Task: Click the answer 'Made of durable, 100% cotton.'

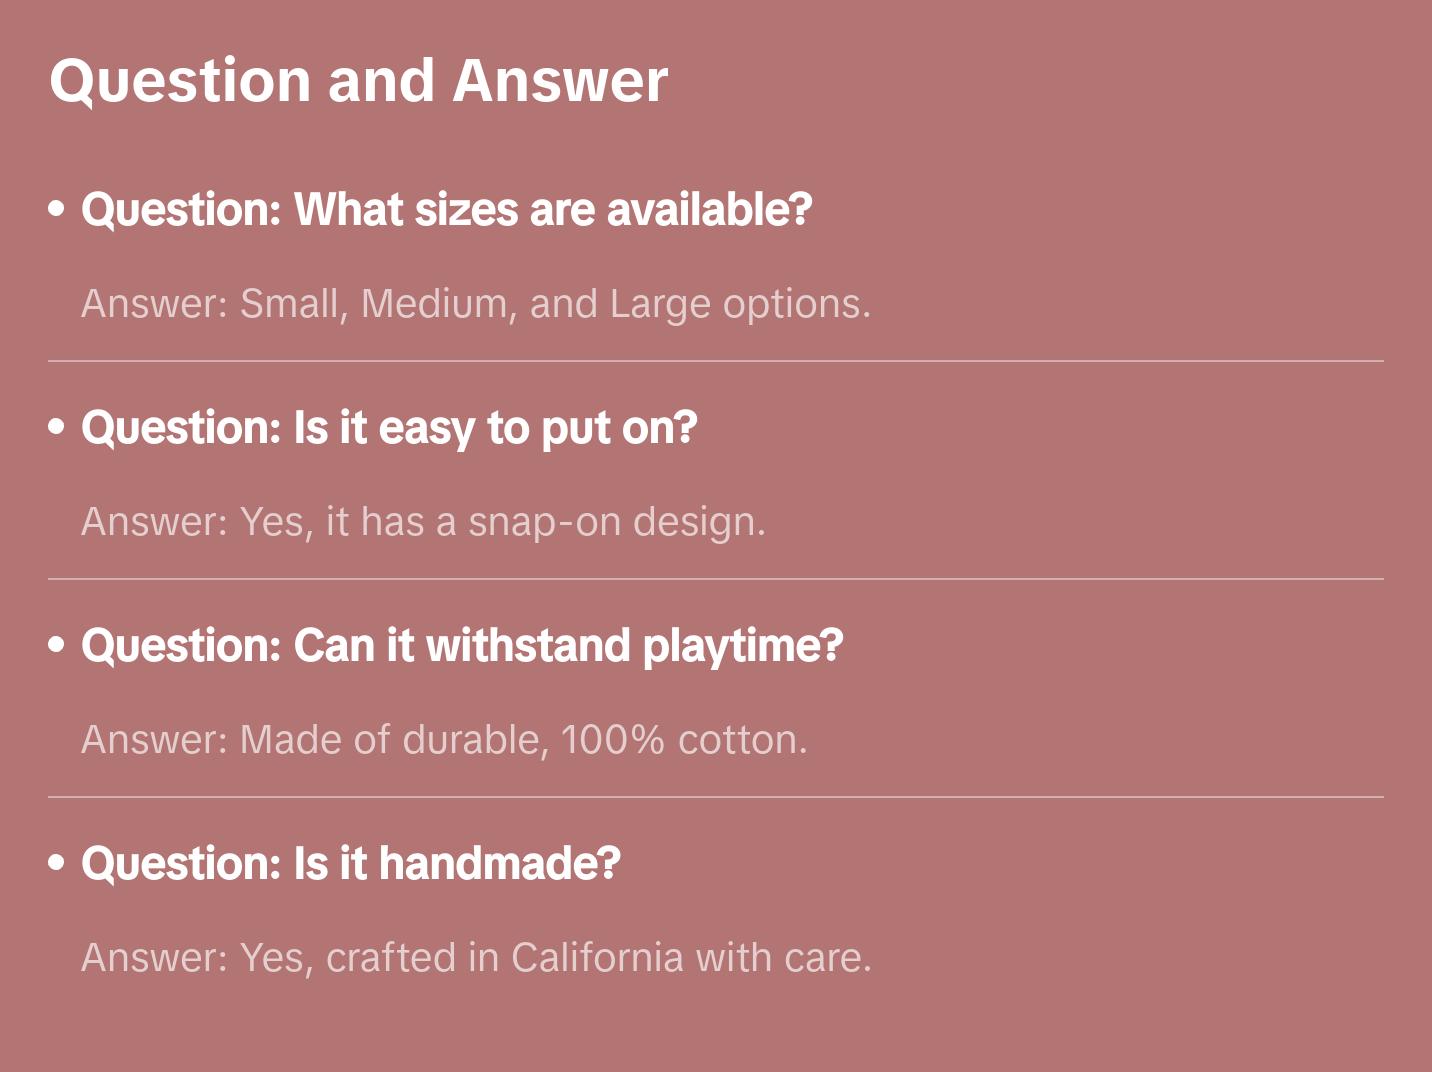Action: [444, 740]
